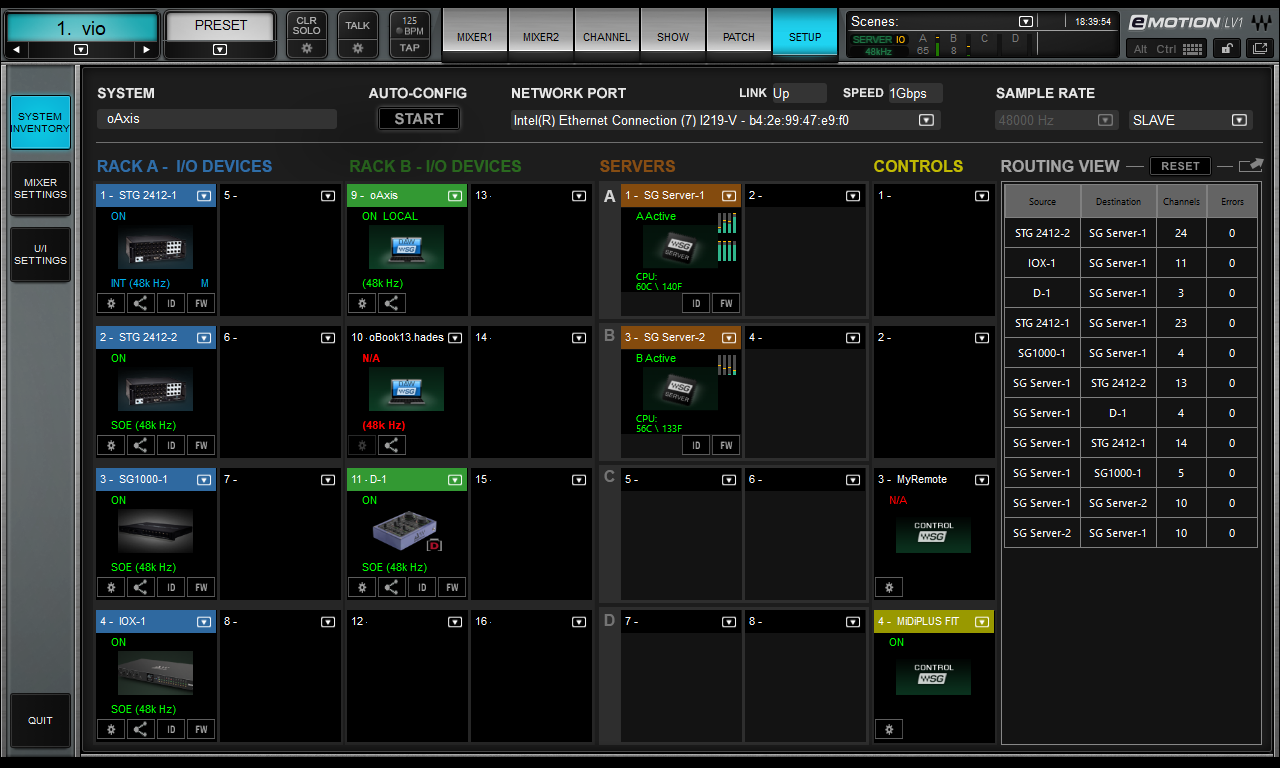
Task: Open settings gear for STG 2412-1 device
Action: pos(111,303)
